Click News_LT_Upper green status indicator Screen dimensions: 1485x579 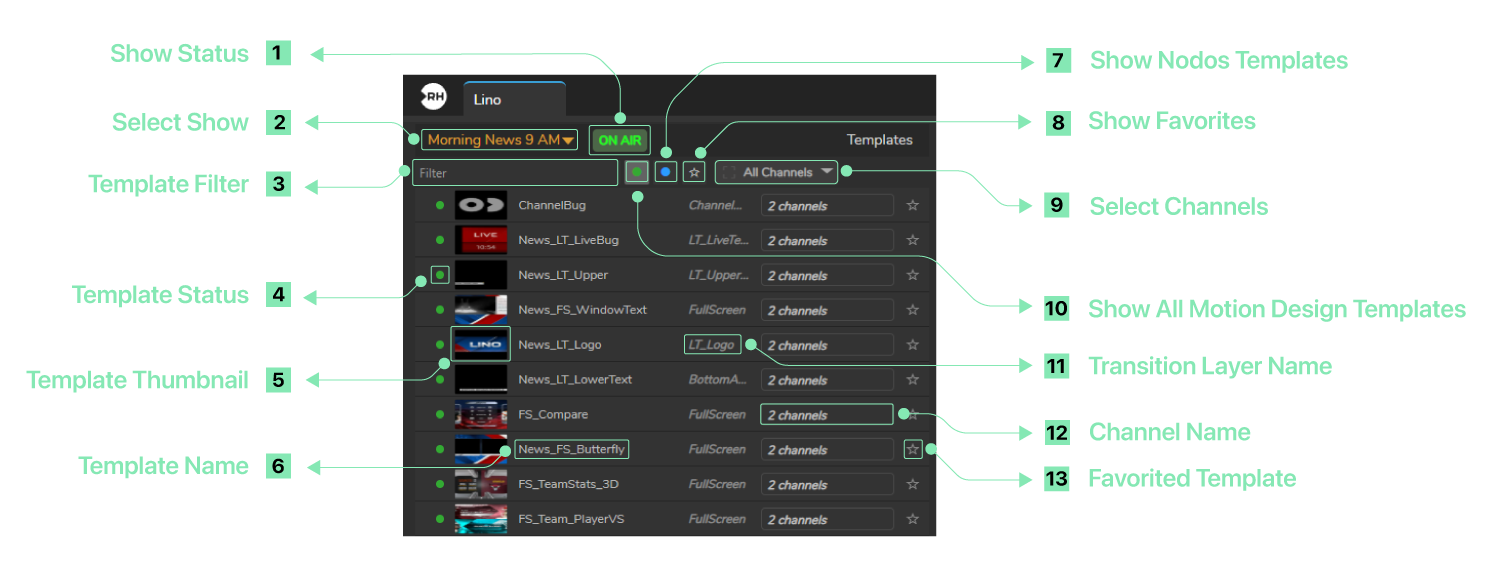pyautogui.click(x=440, y=274)
